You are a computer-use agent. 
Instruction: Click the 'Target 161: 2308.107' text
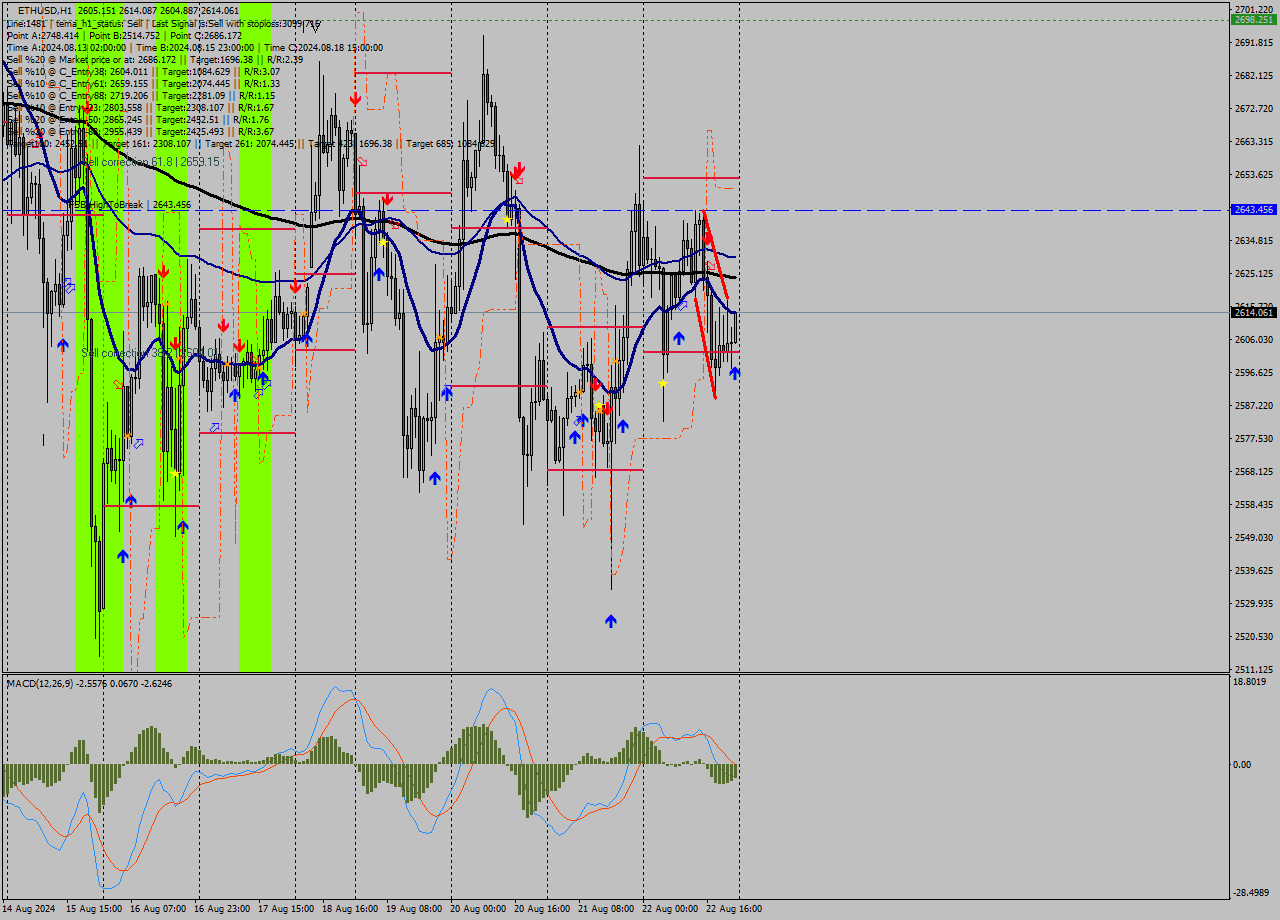(x=148, y=144)
